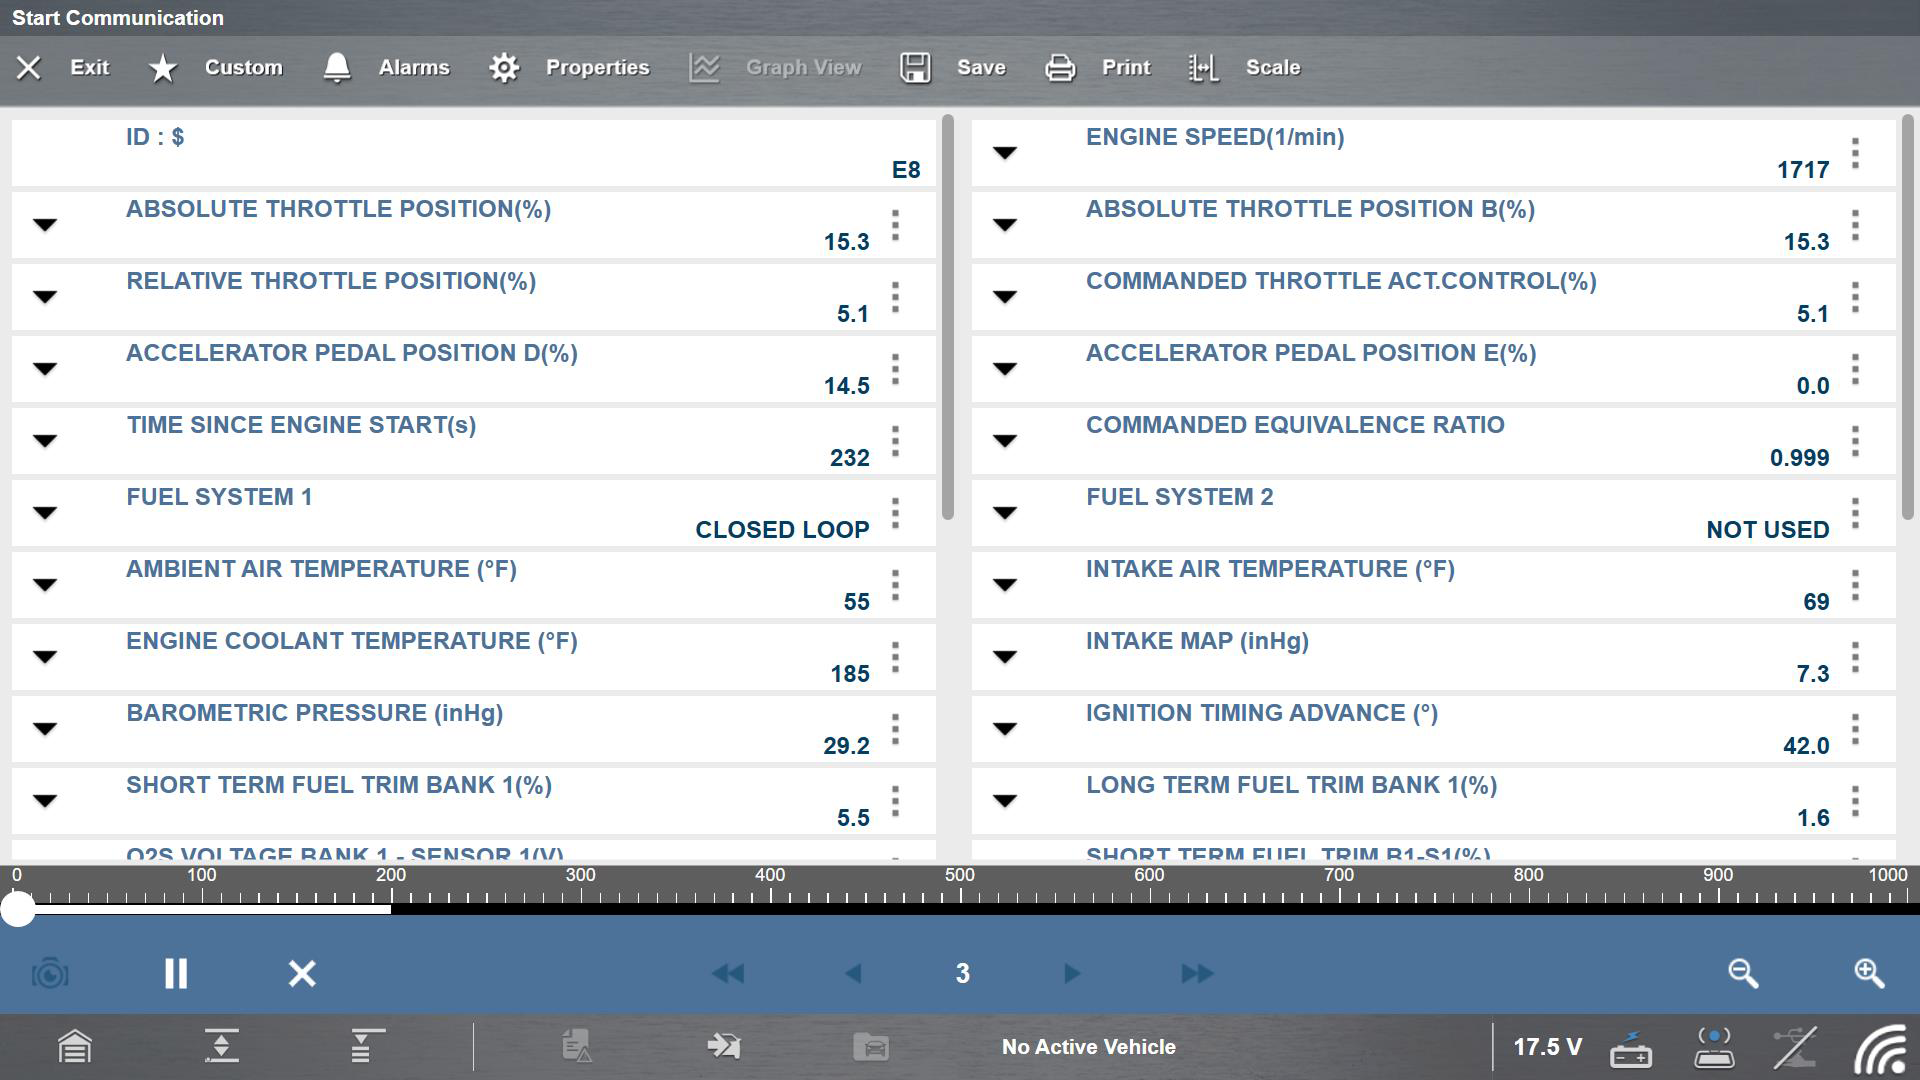This screenshot has height=1080, width=1920.
Task: Click the zoom out magnifier icon
Action: click(1743, 973)
